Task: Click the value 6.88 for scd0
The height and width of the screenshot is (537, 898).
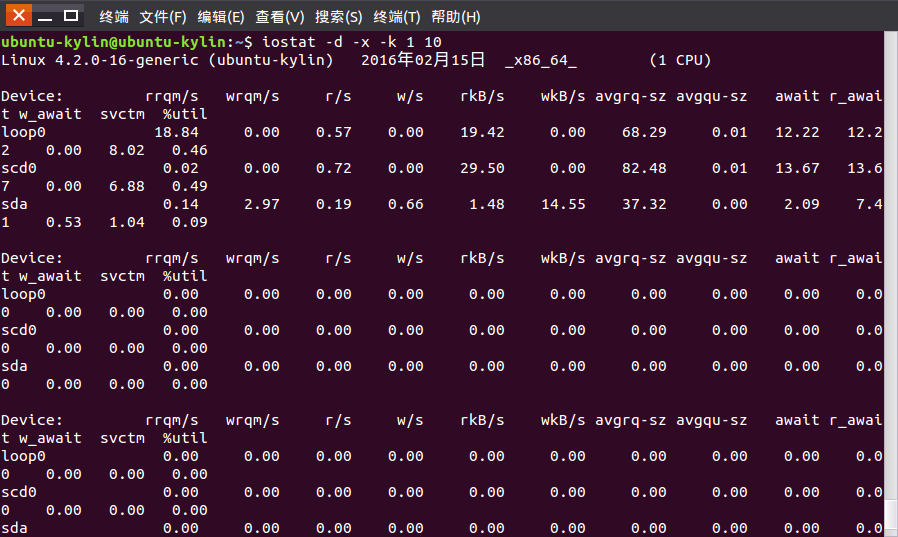Action: [x=127, y=186]
